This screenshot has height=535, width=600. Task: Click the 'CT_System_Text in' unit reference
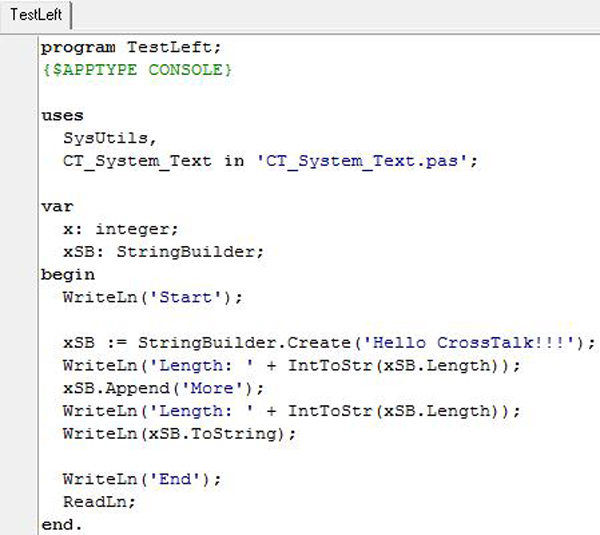(148, 161)
